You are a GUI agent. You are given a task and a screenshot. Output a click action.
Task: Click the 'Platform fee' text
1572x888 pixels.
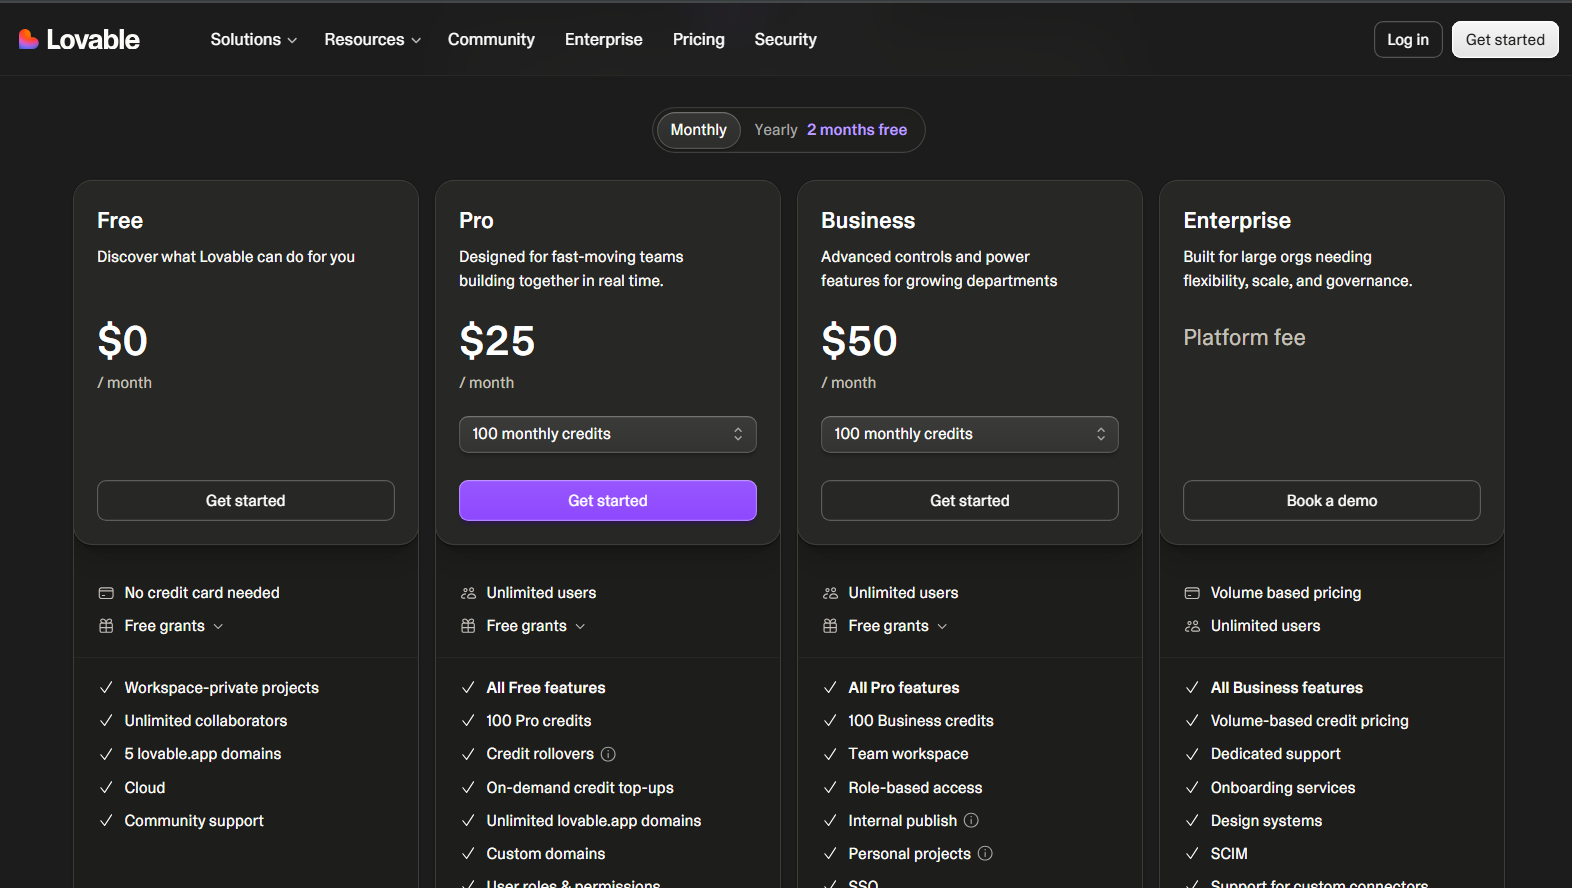(1244, 338)
